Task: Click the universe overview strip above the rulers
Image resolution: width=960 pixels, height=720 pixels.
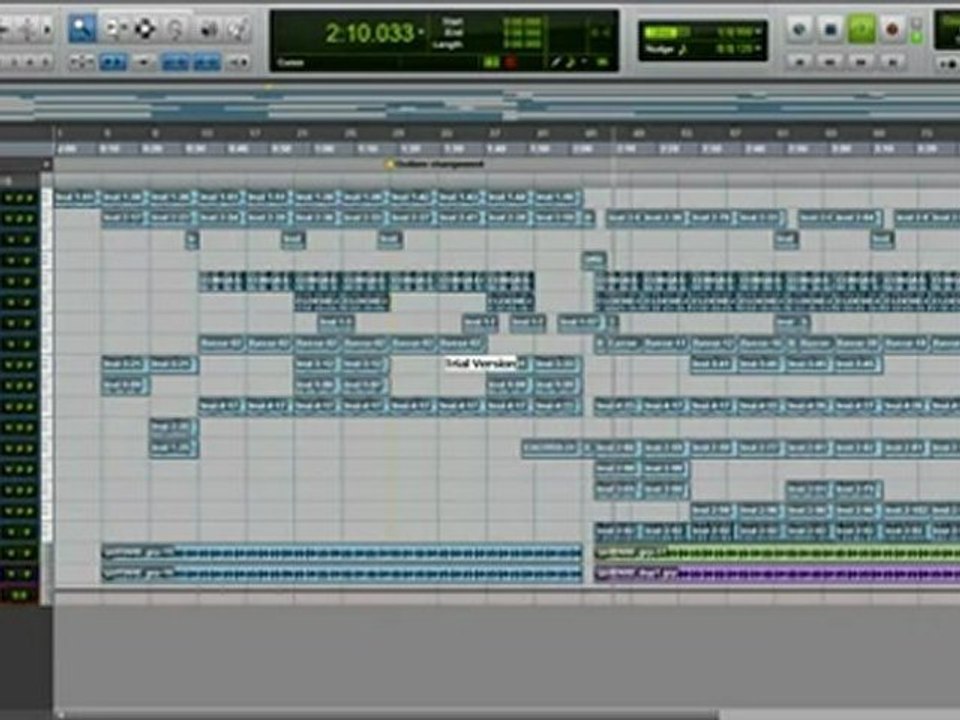Action: [x=480, y=103]
